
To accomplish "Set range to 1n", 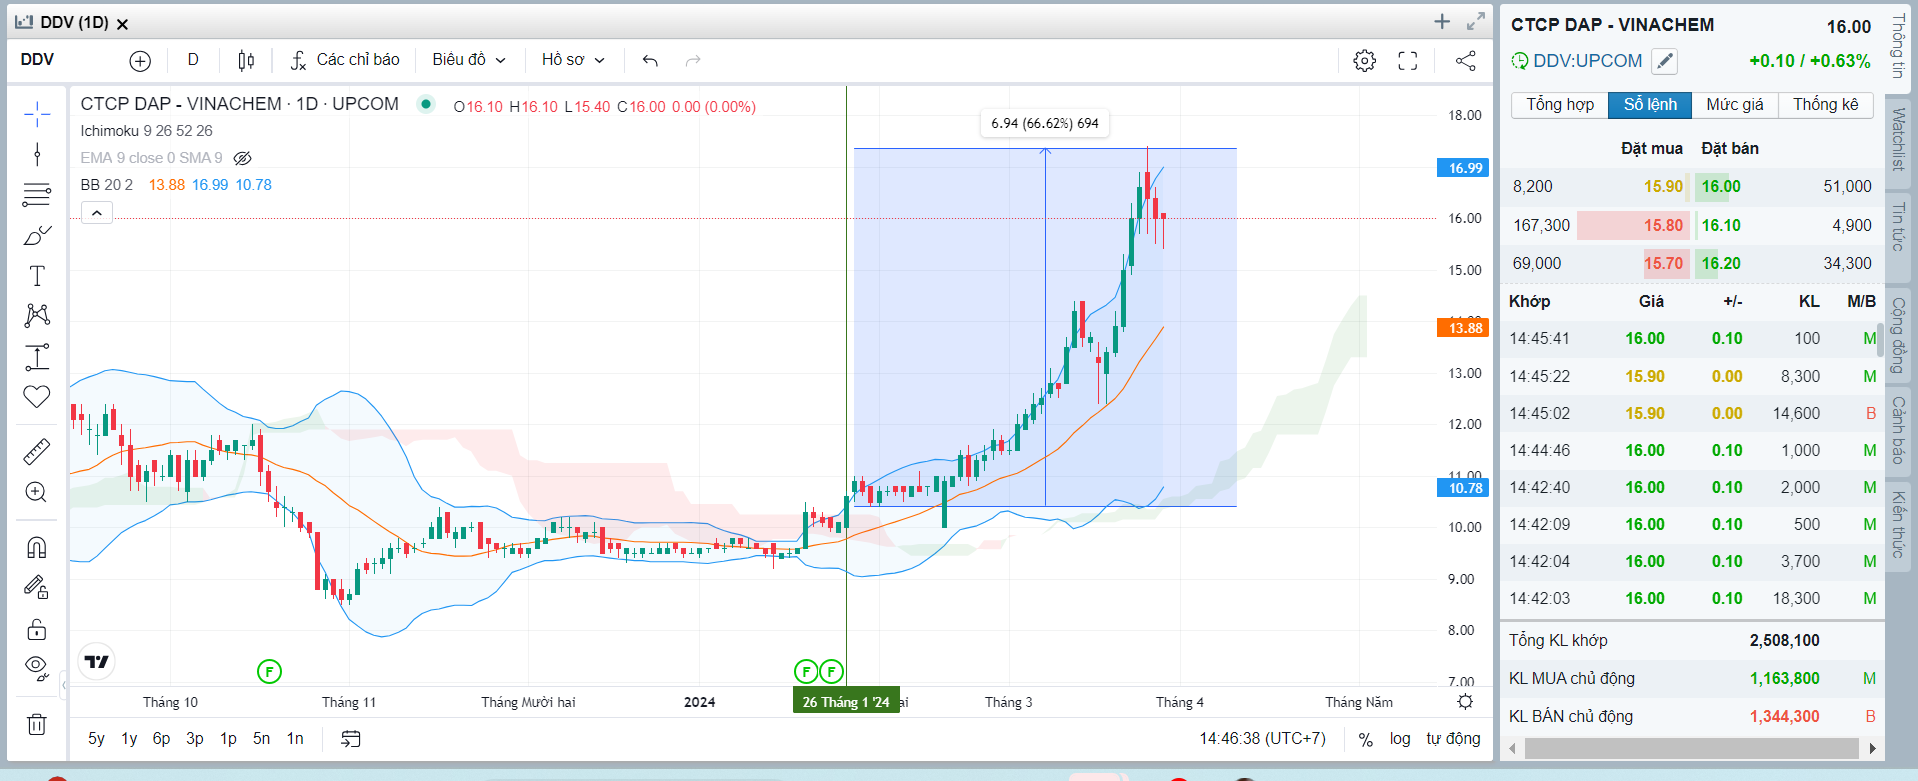I will (295, 739).
